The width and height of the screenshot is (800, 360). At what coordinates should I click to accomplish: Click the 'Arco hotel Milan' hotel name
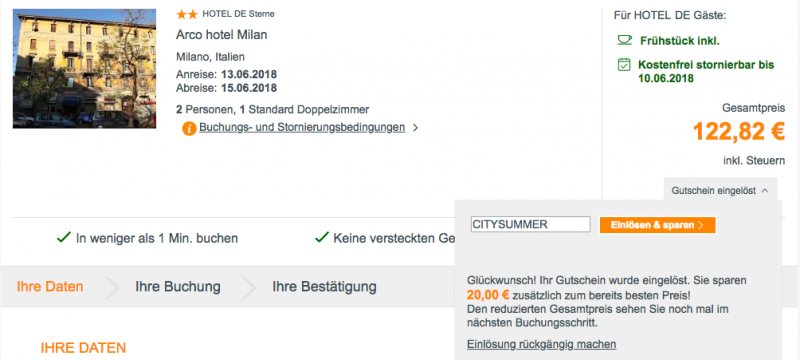coord(221,35)
